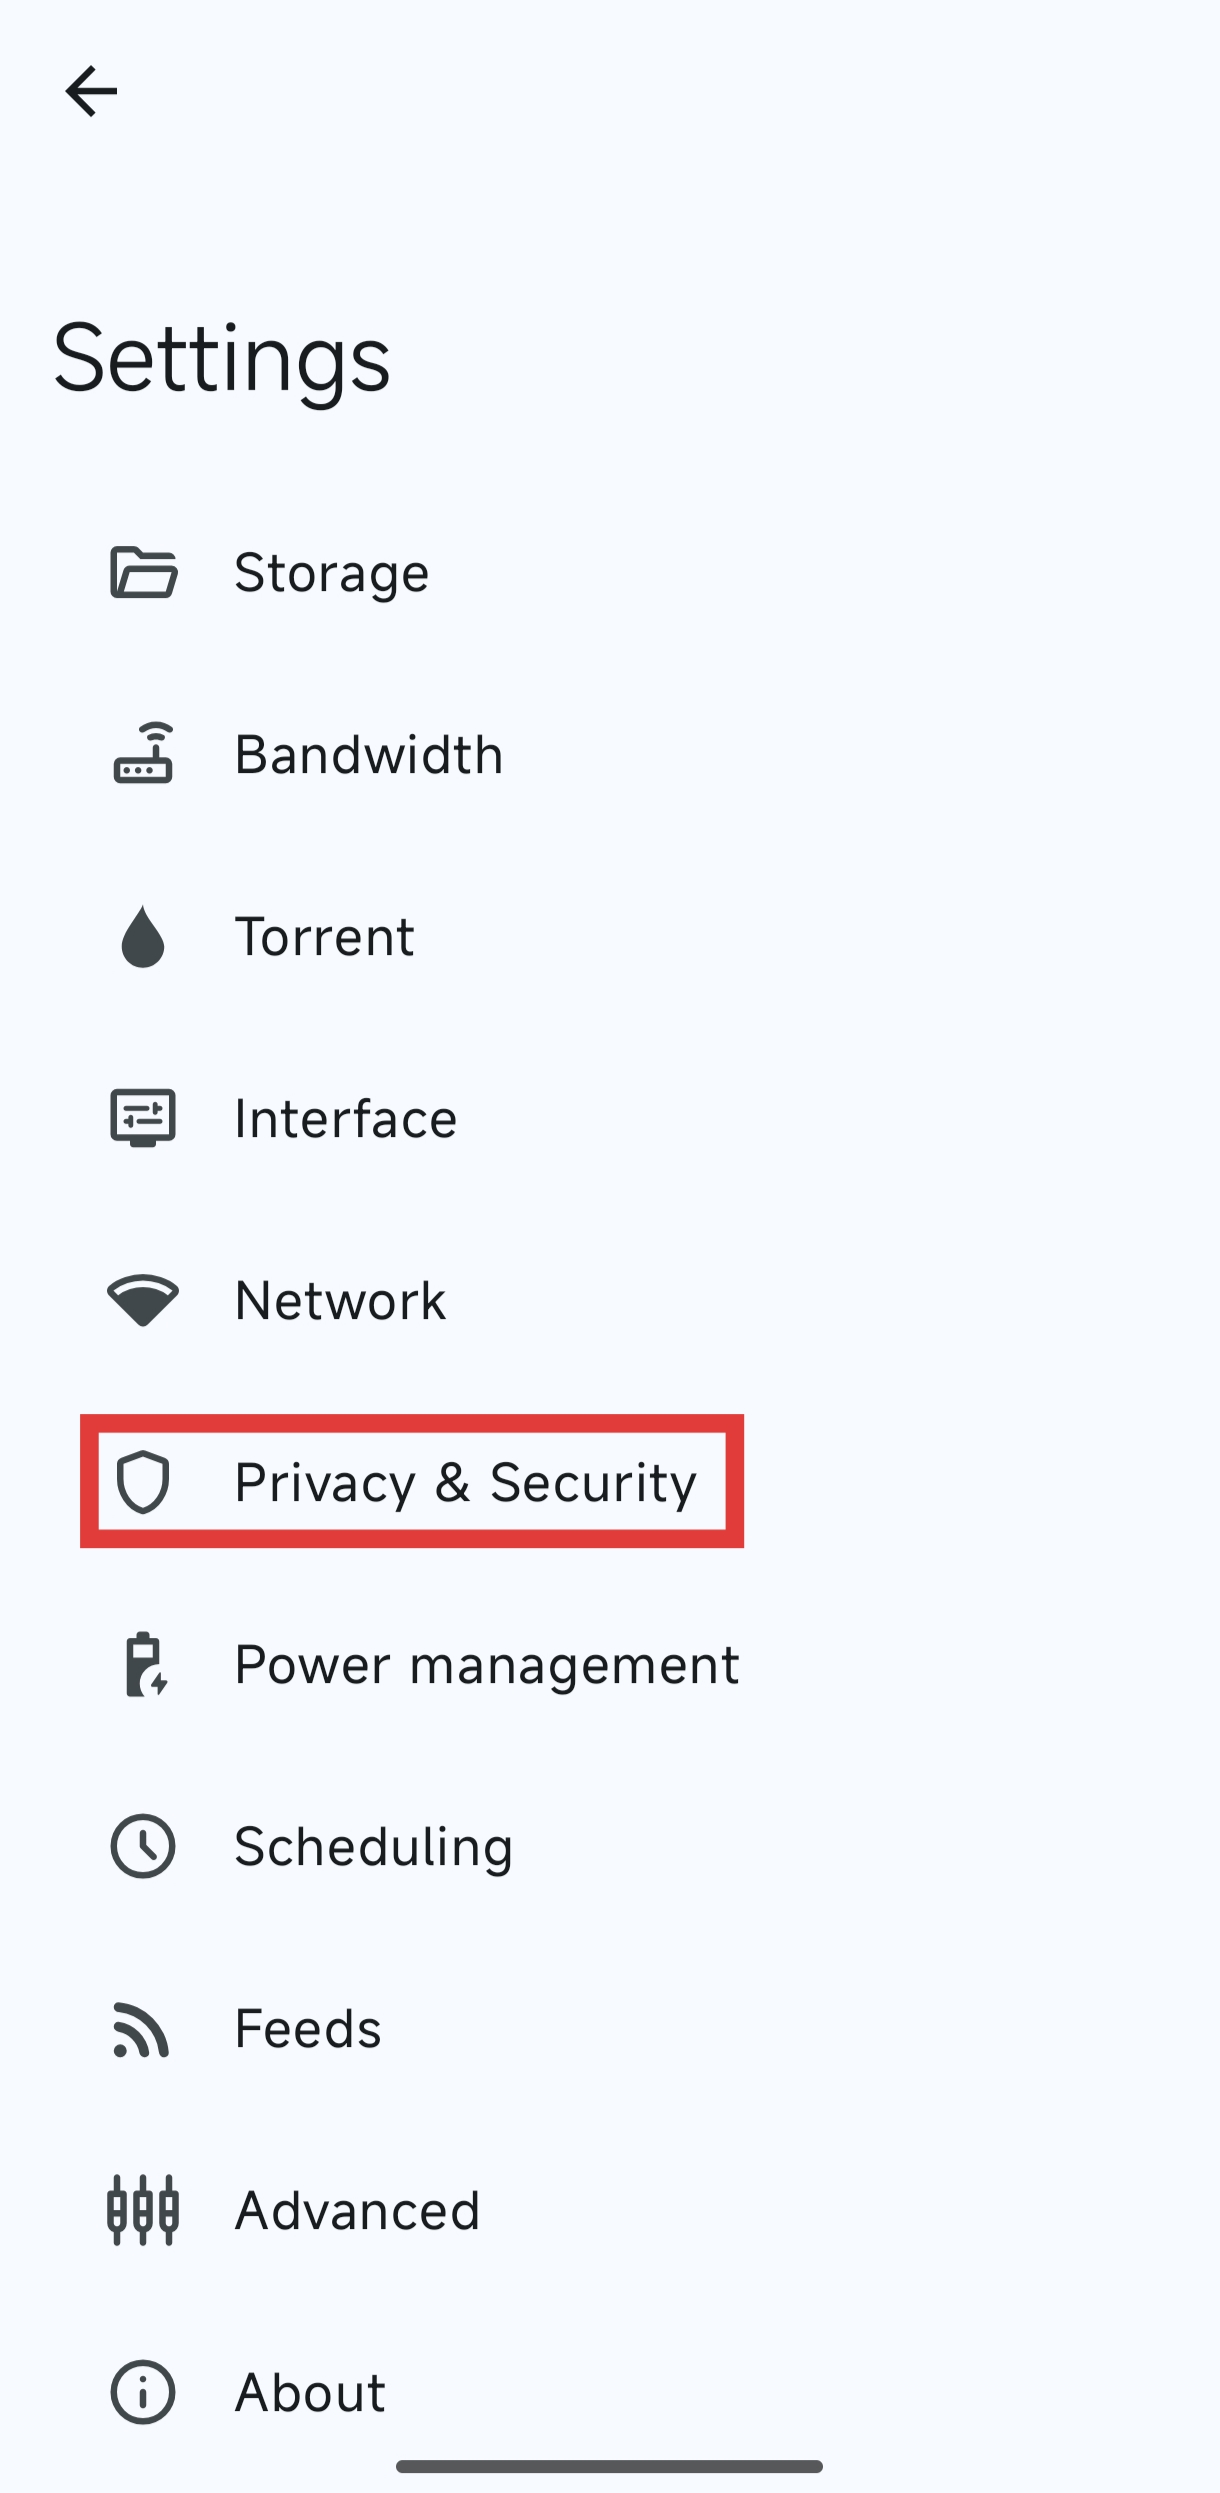This screenshot has width=1220, height=2493.
Task: Tap the Privacy & Security shield icon
Action: (x=143, y=1482)
